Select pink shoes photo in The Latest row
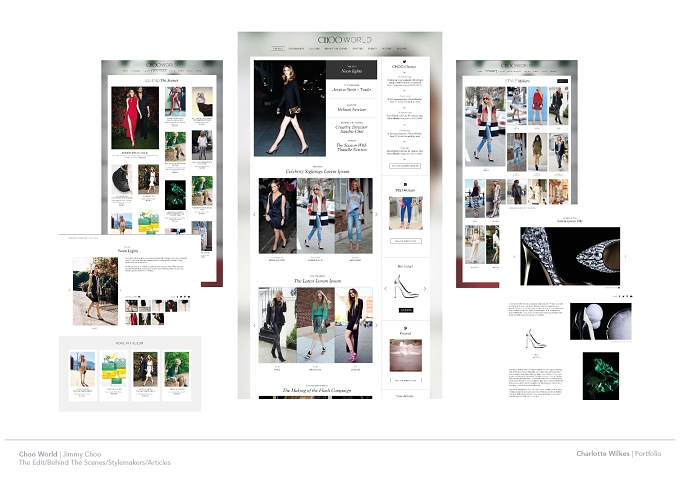 point(354,325)
